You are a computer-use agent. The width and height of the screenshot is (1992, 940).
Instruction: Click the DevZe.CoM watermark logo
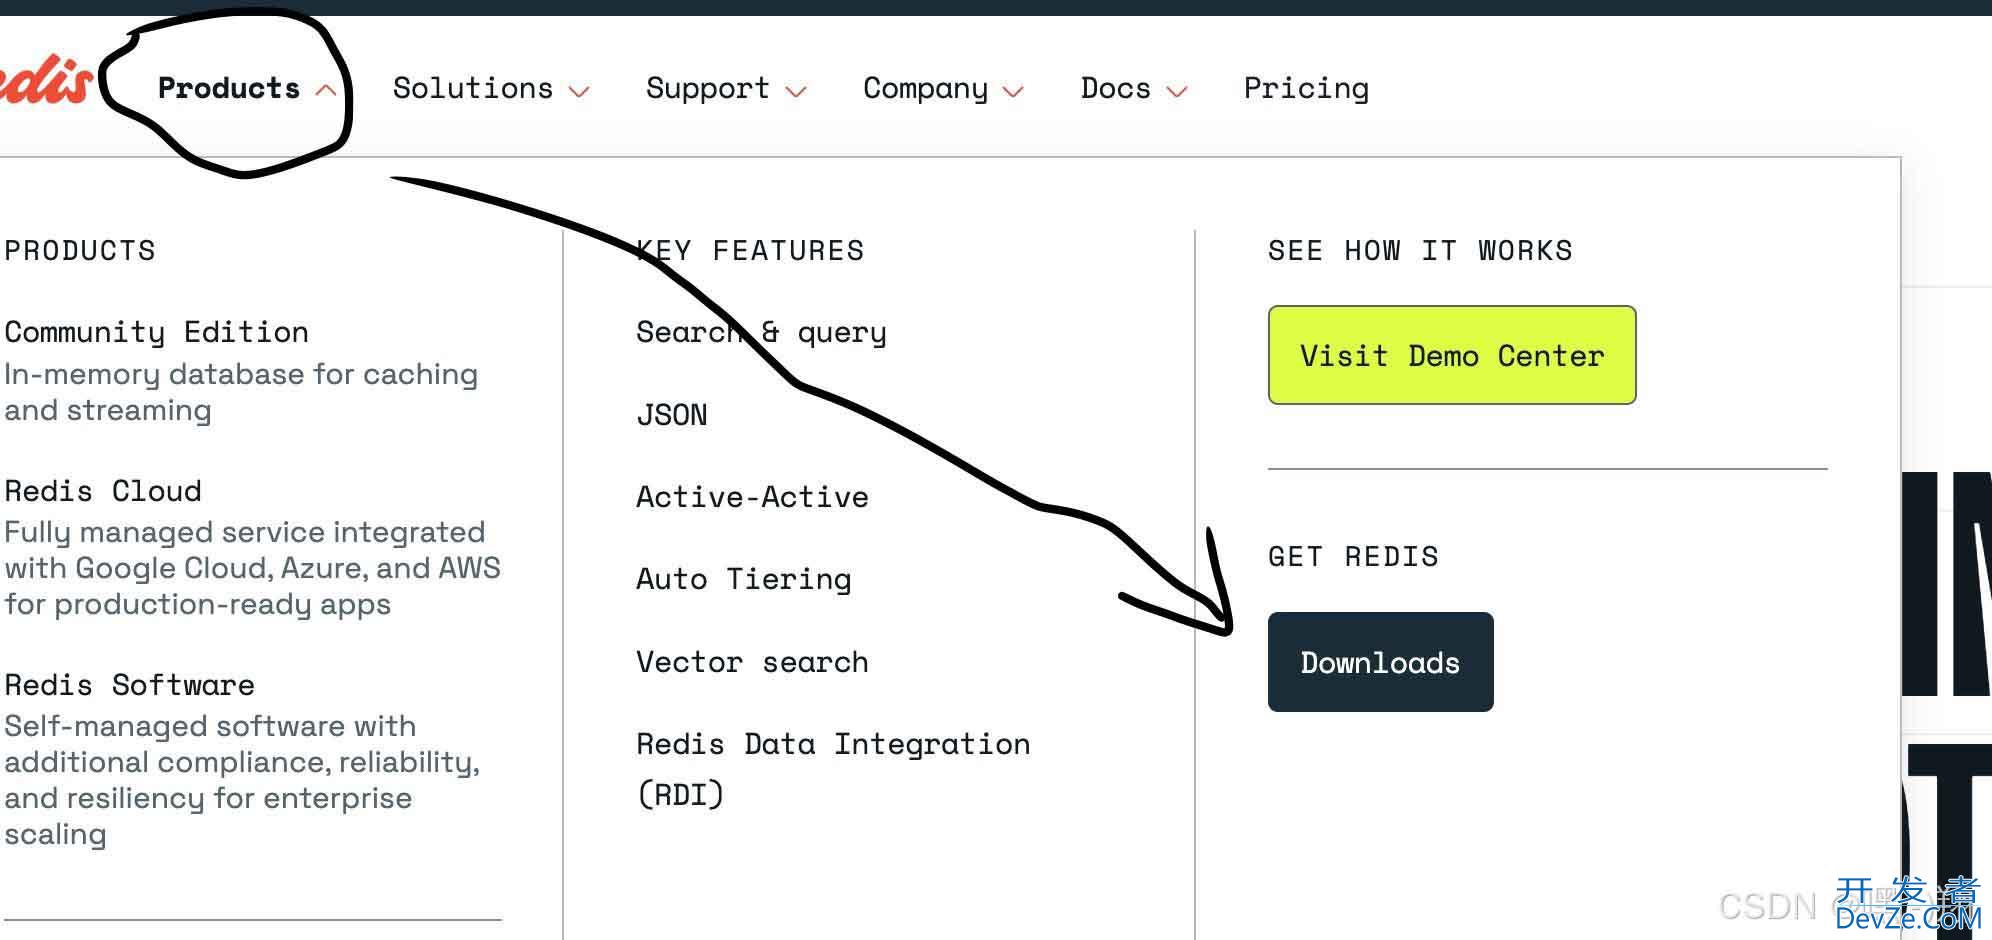(x=1908, y=905)
